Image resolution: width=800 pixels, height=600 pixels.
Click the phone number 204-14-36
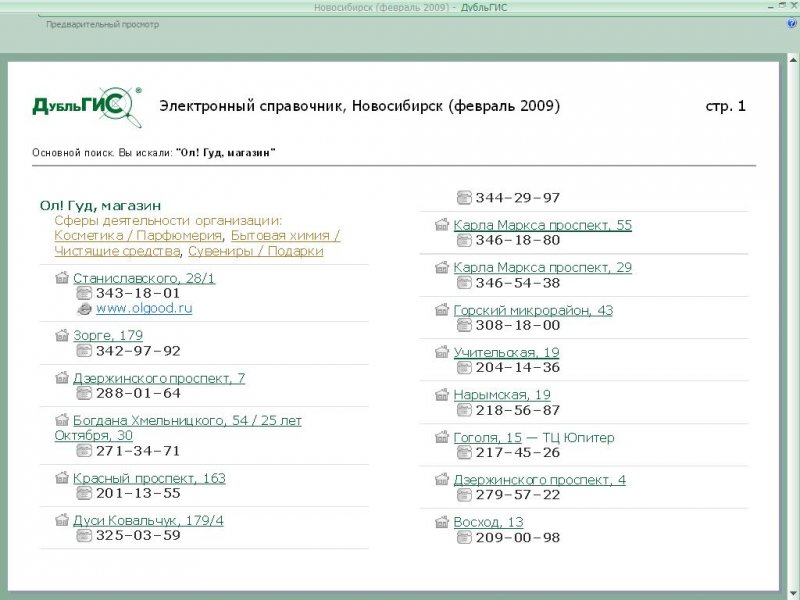tap(517, 367)
